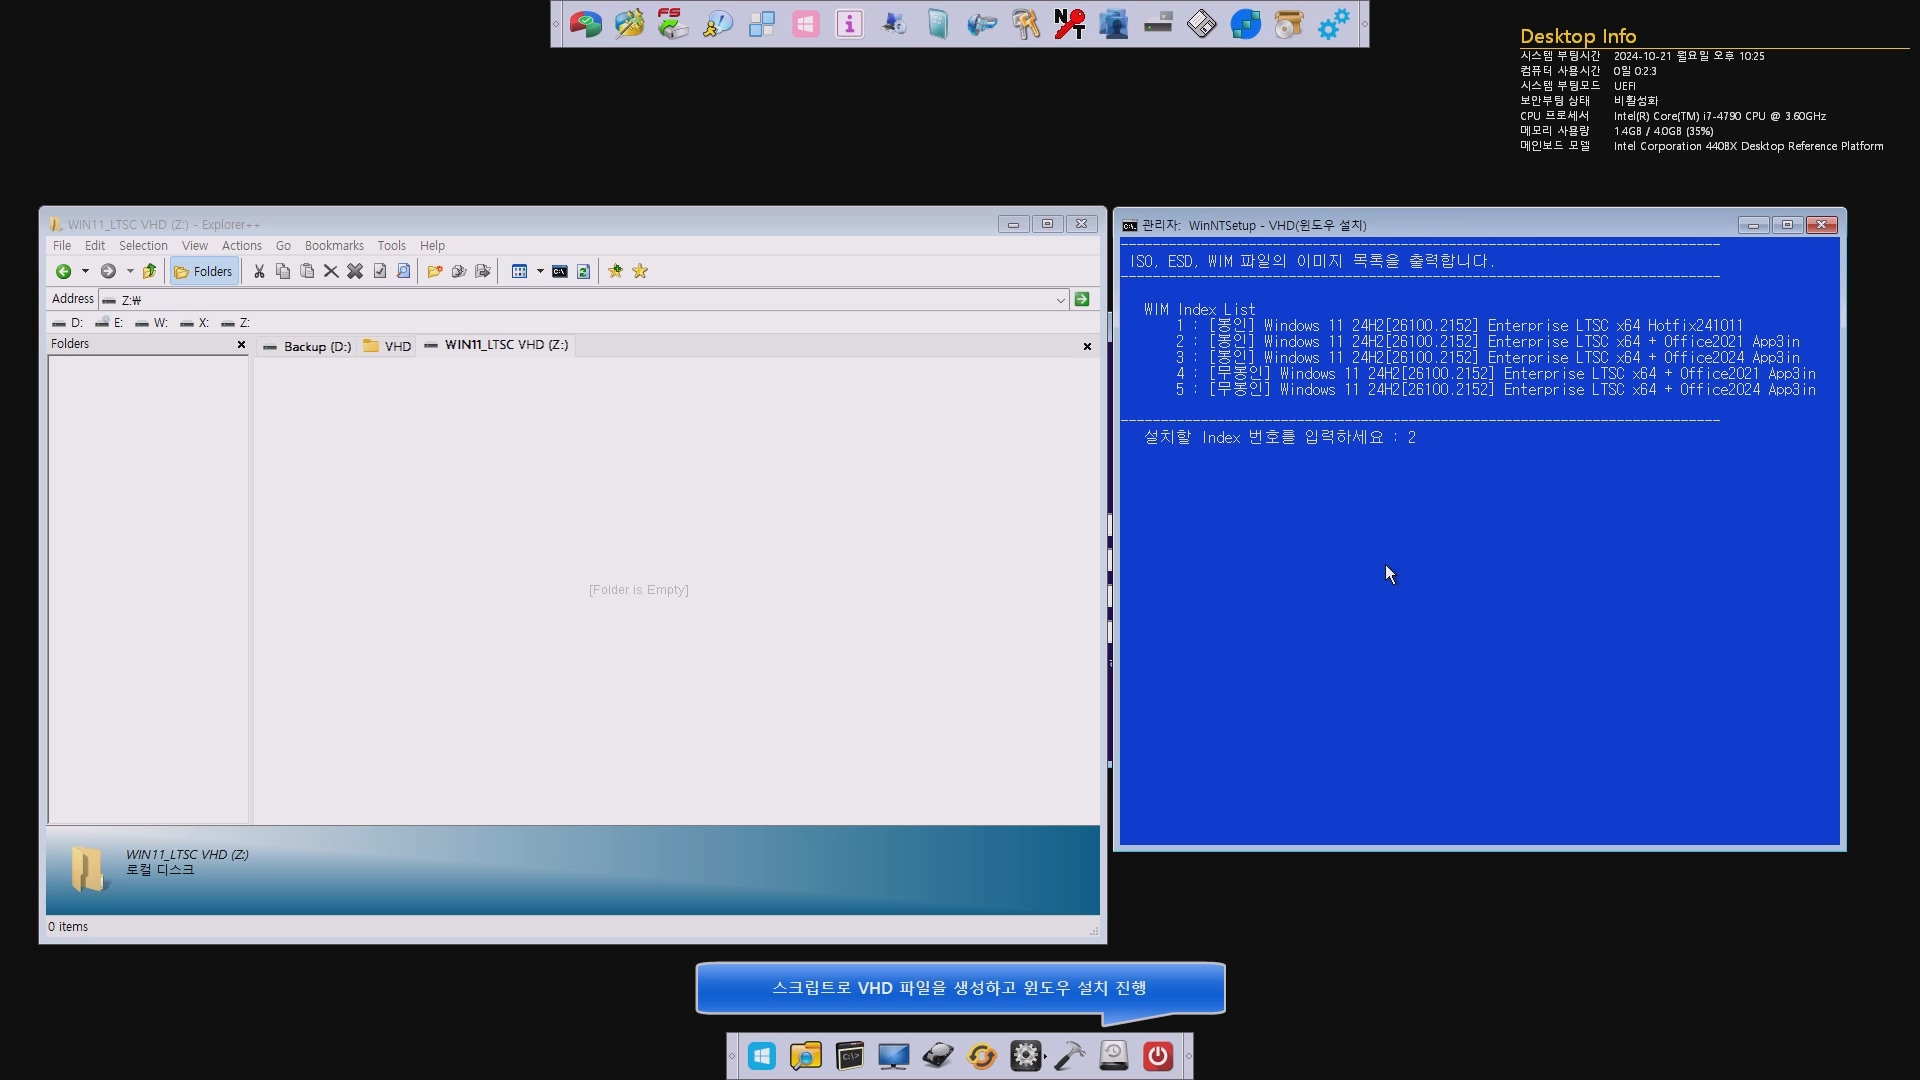
Task: Switch to the Backup (D:) tab
Action: (306, 346)
